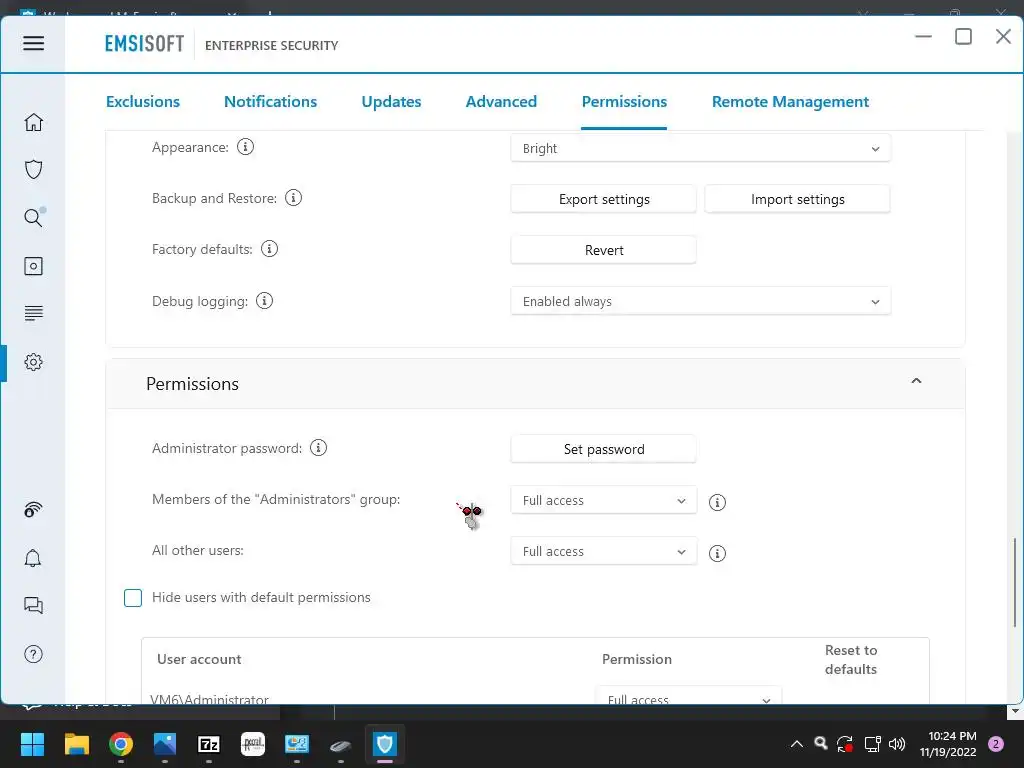Show info for Debug logging
Viewport: 1024px width, 768px height.
(264, 301)
